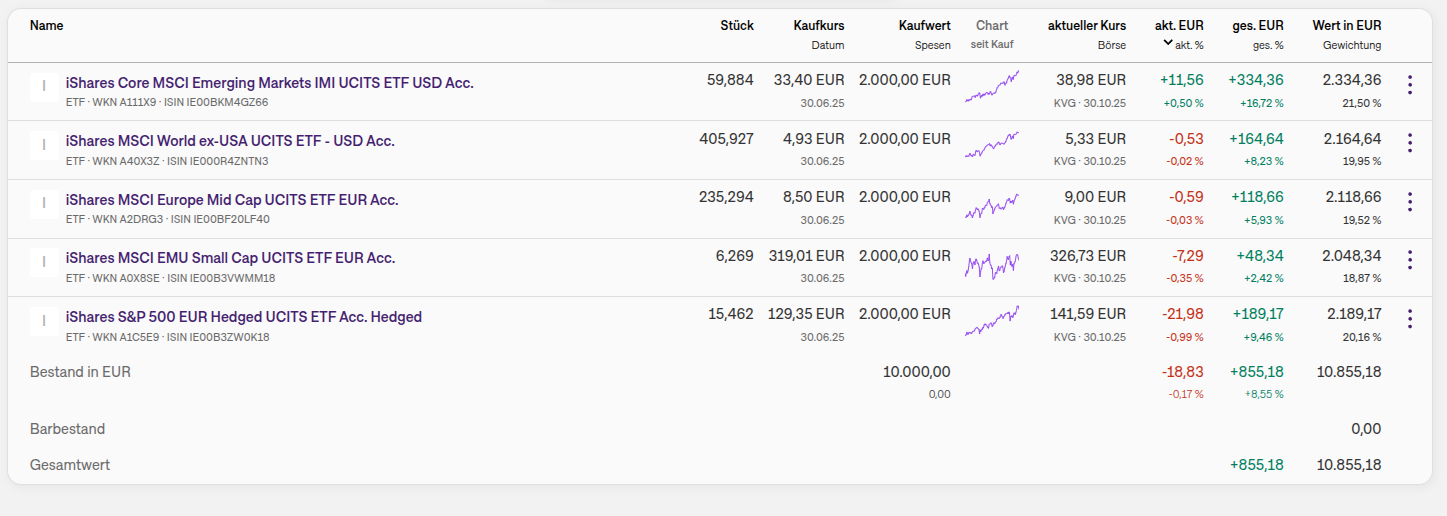Click logo icon beside MSCI World ex-USA ETF
1447x516 pixels.
43,146
